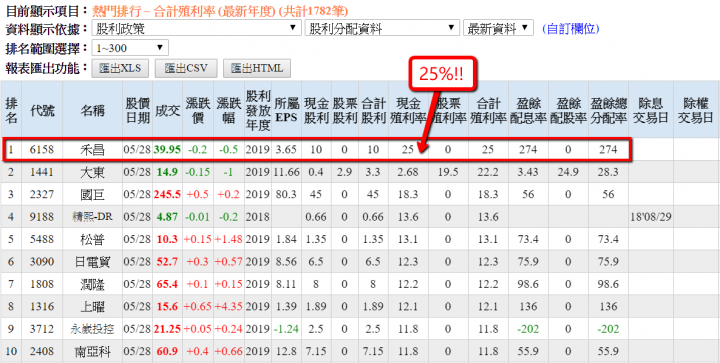Click 日電貿 price 52.7

(167, 262)
